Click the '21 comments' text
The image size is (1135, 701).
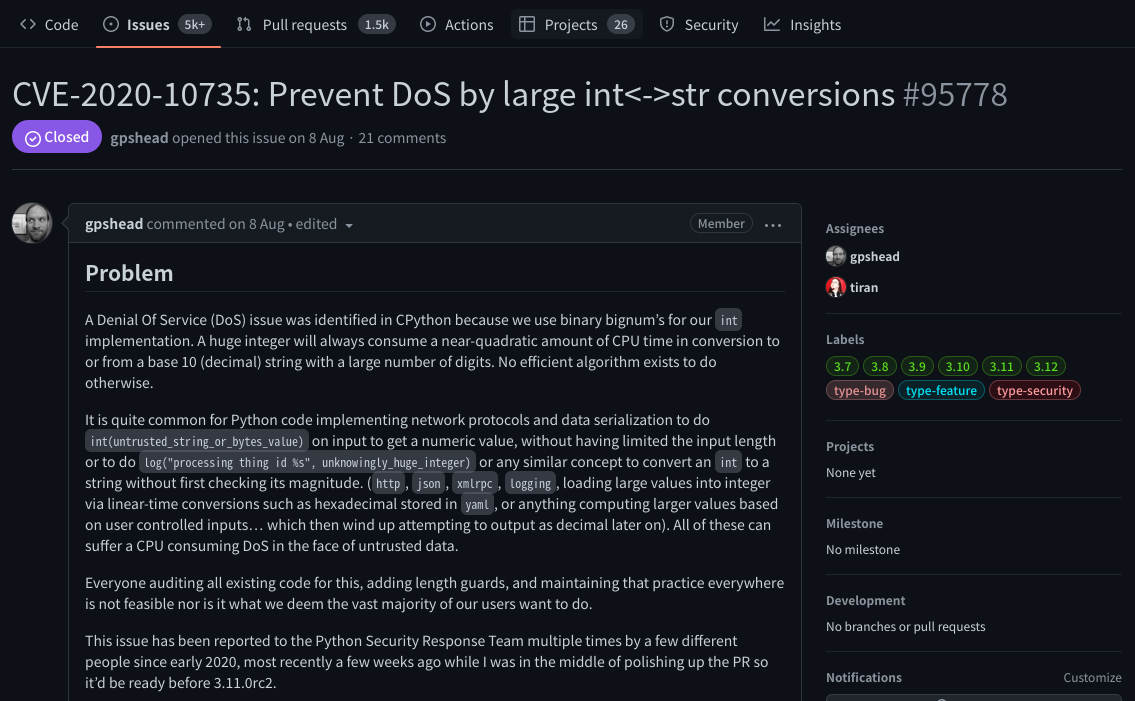402,138
